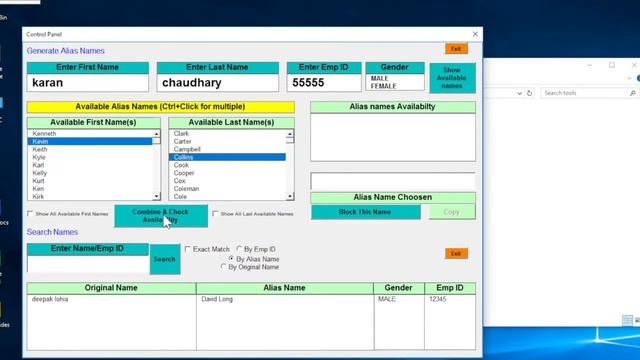Click the 12345 Emp ID cell

pos(438,299)
